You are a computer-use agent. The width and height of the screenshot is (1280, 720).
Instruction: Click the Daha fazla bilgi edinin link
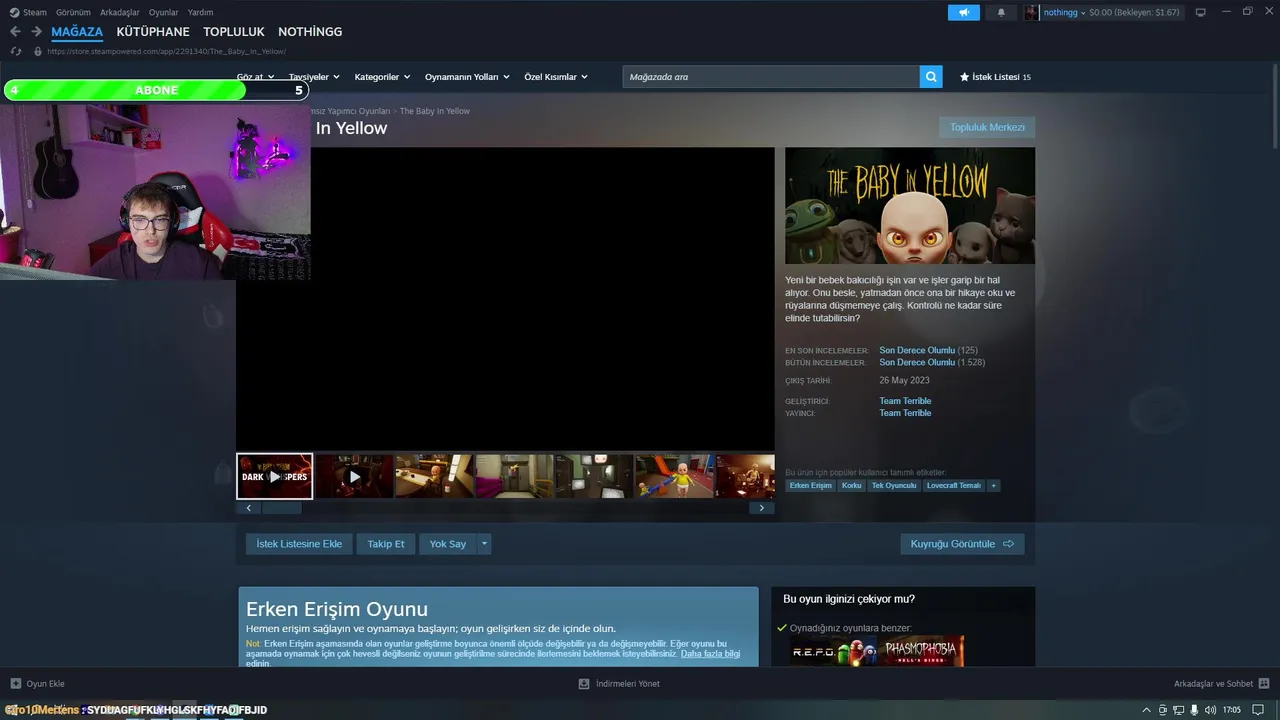[x=710, y=654]
